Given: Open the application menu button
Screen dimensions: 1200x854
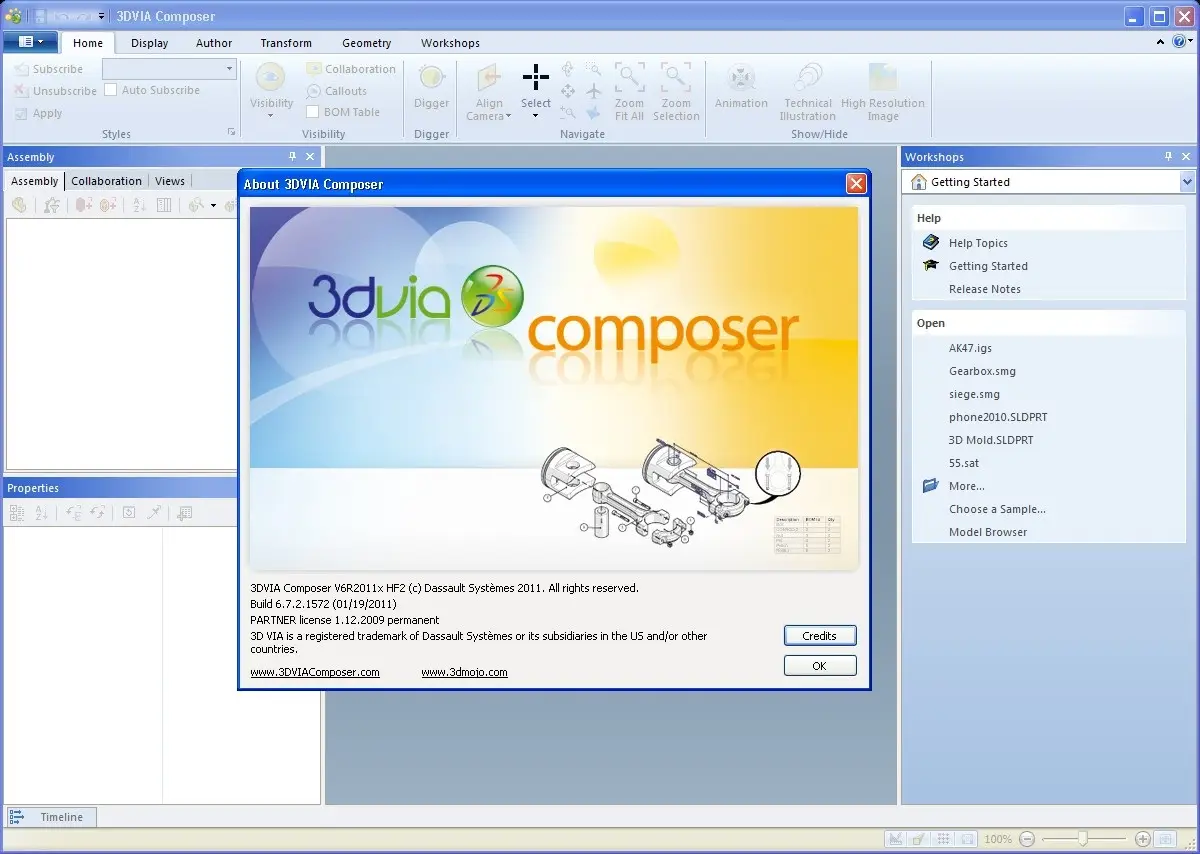Looking at the screenshot, I should tap(30, 42).
